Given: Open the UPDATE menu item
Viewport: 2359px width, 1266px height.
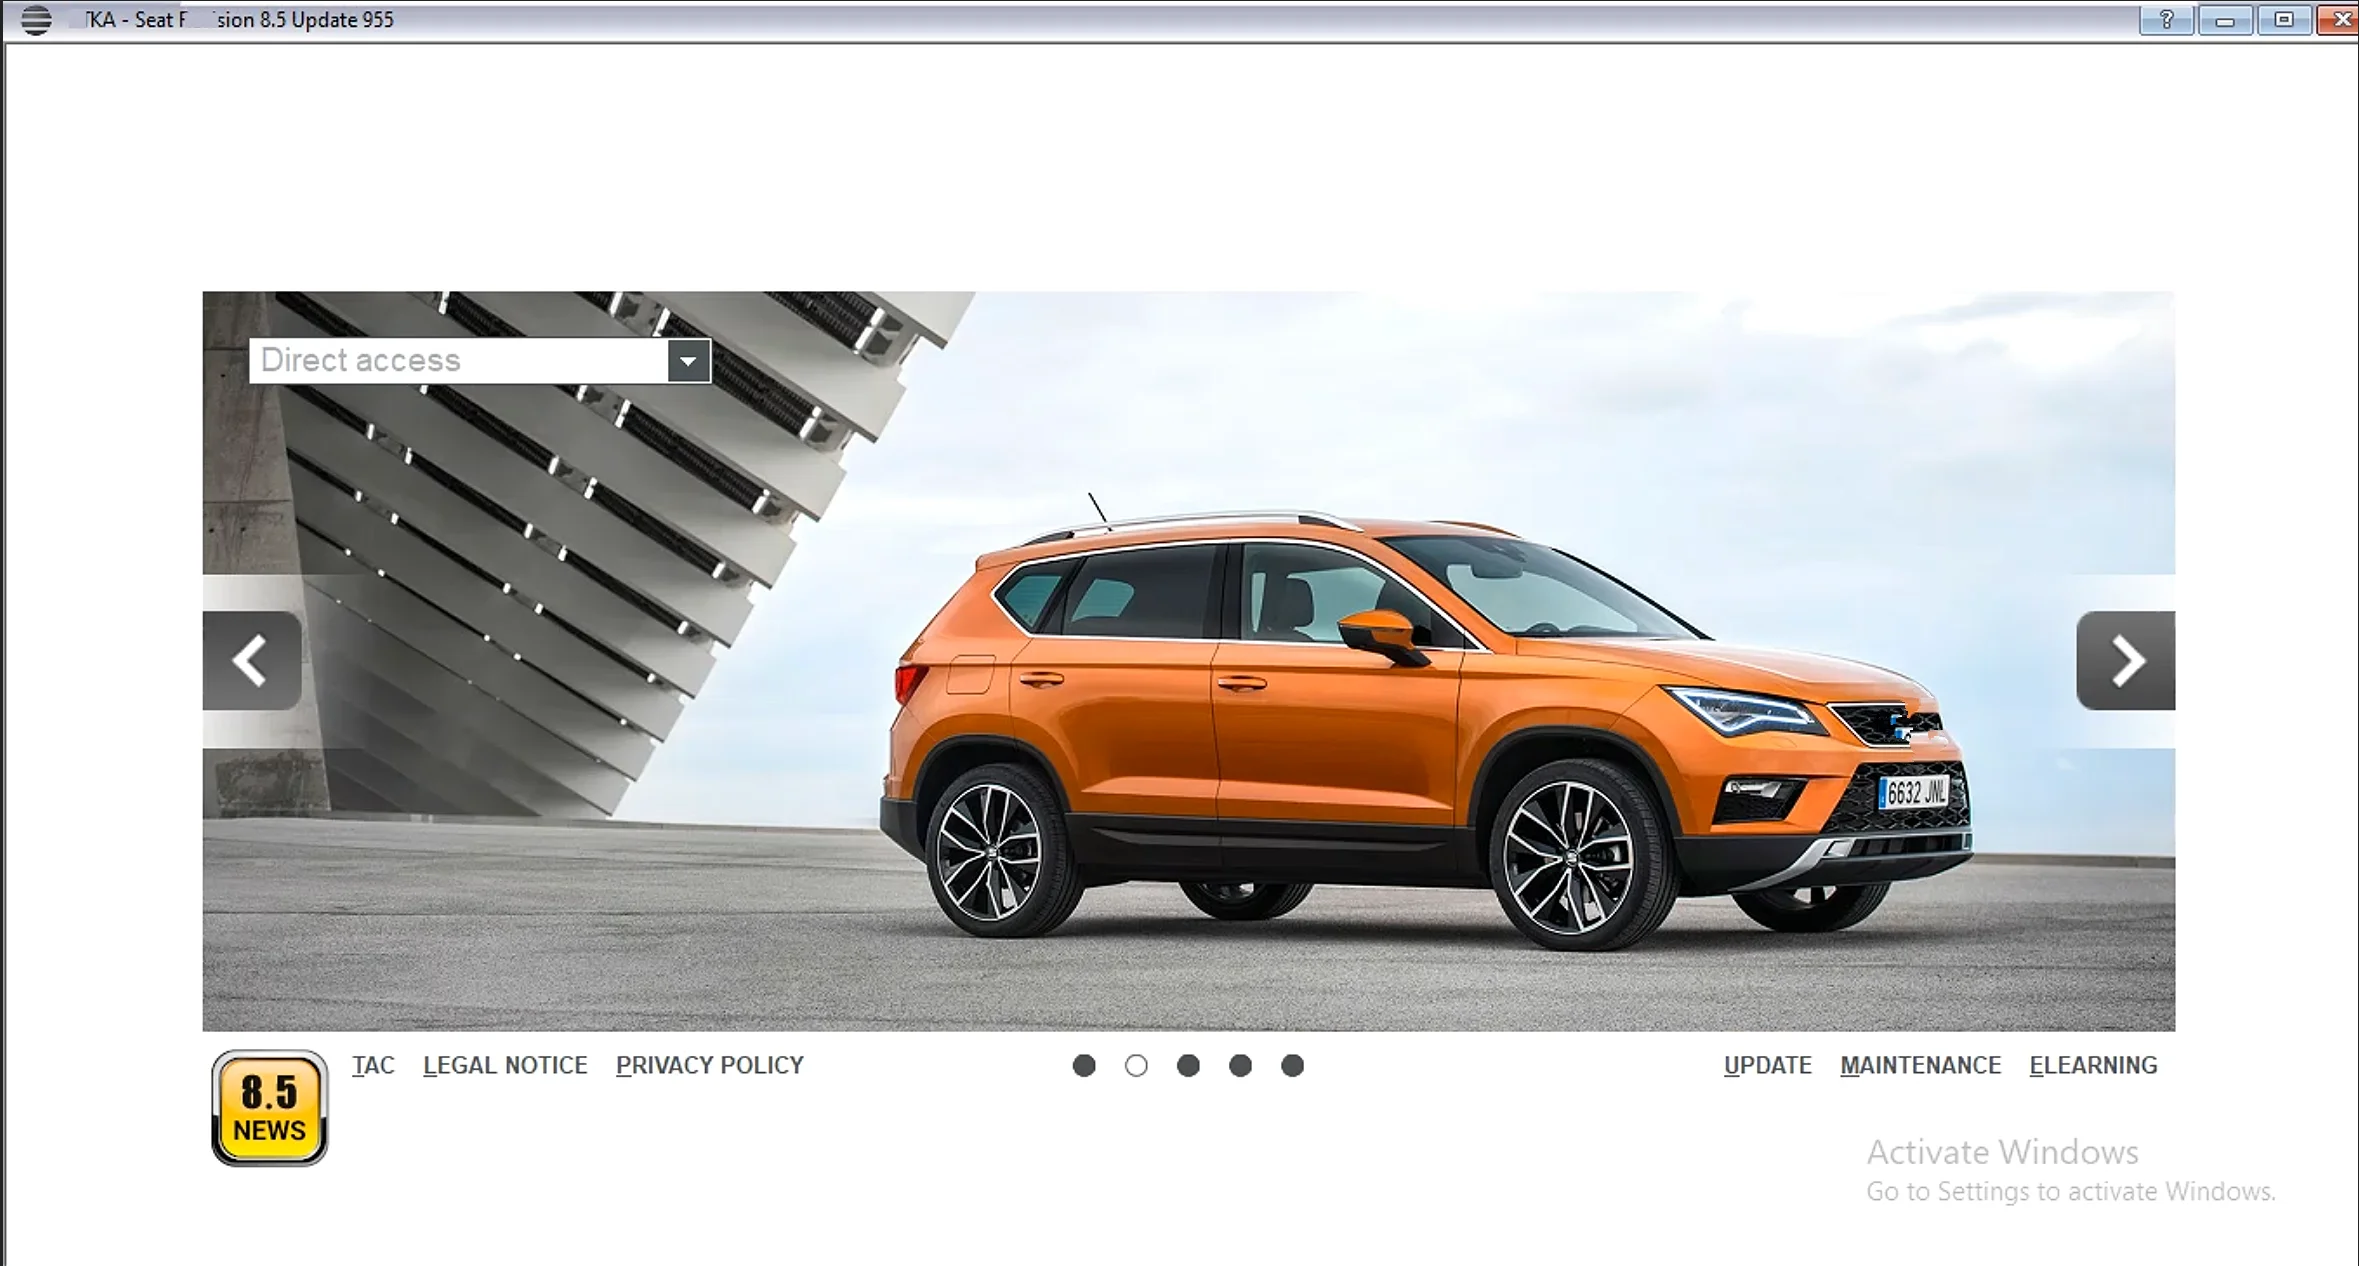Looking at the screenshot, I should click(x=1767, y=1066).
